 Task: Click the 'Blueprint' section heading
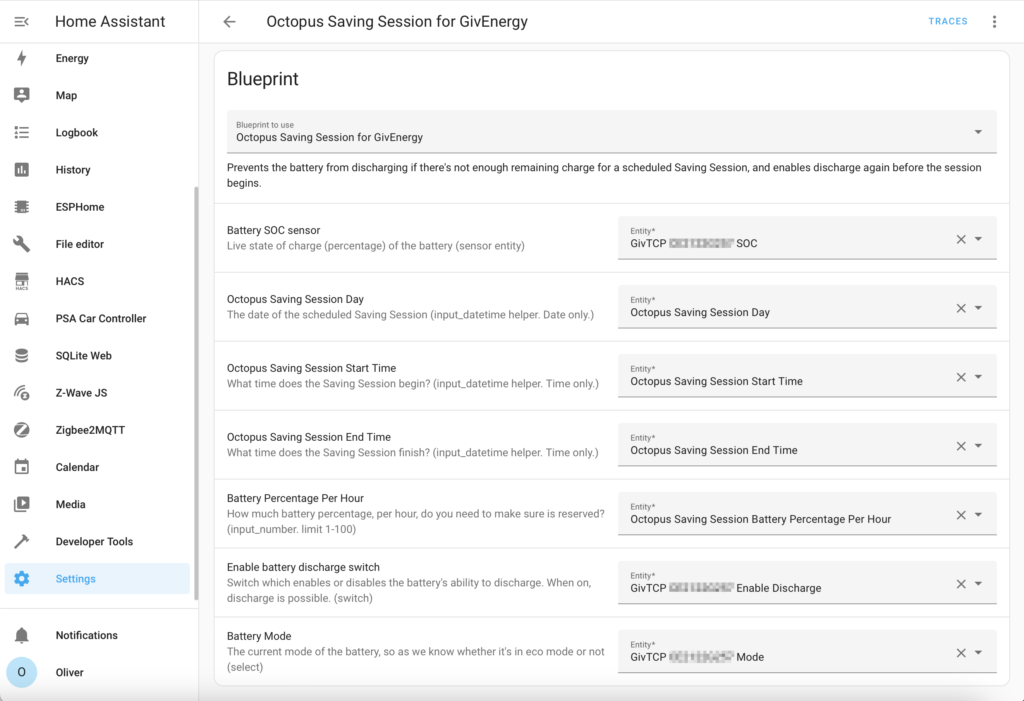click(x=263, y=79)
